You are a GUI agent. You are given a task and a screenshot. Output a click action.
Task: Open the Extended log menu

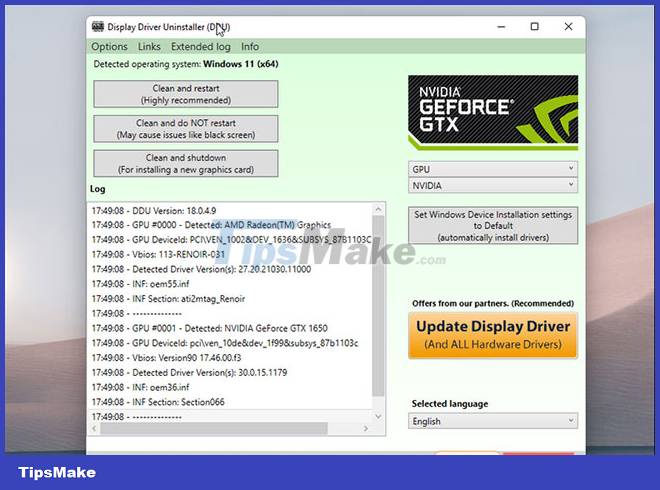[200, 46]
